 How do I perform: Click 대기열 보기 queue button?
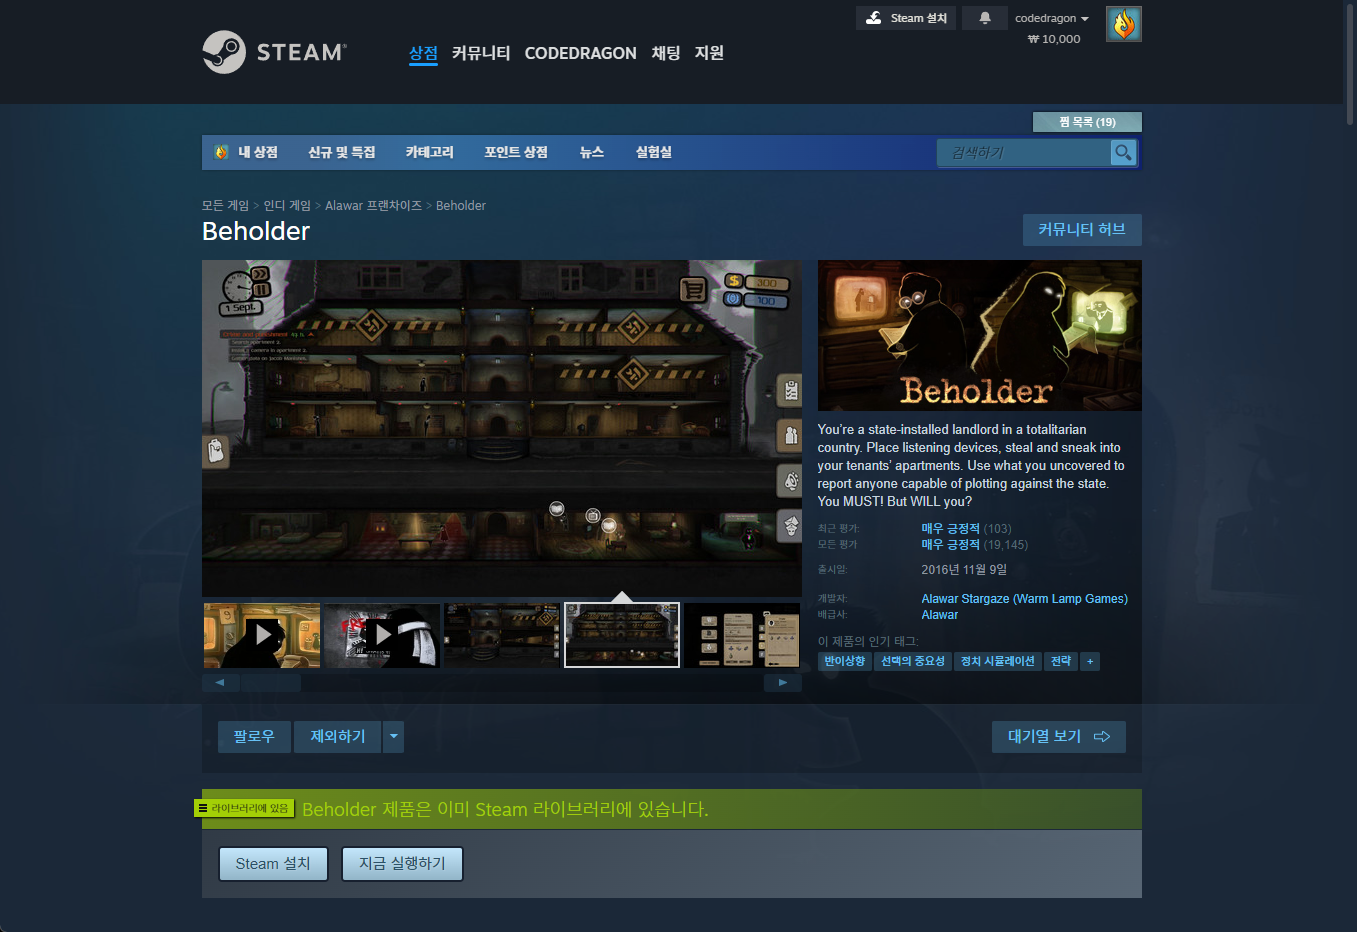[x=1059, y=736]
